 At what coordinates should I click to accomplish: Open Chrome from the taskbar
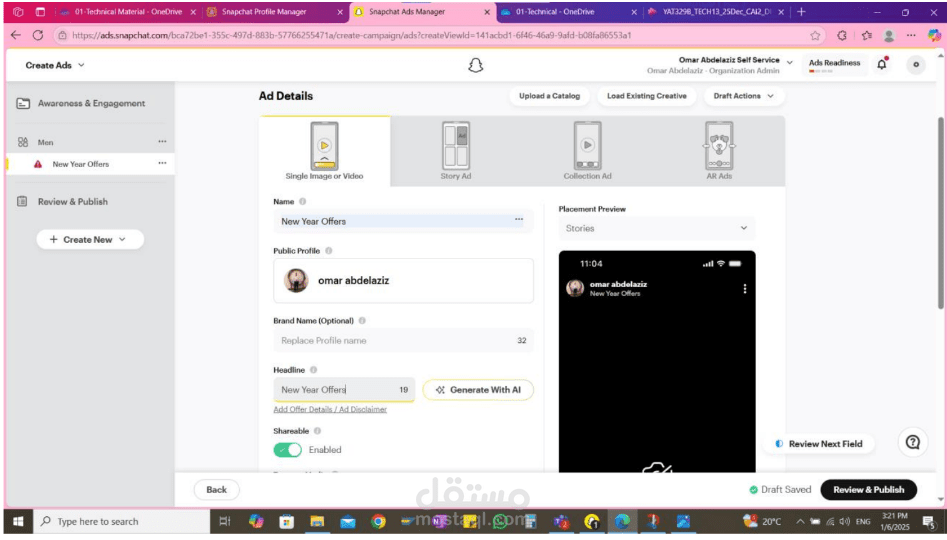[378, 521]
